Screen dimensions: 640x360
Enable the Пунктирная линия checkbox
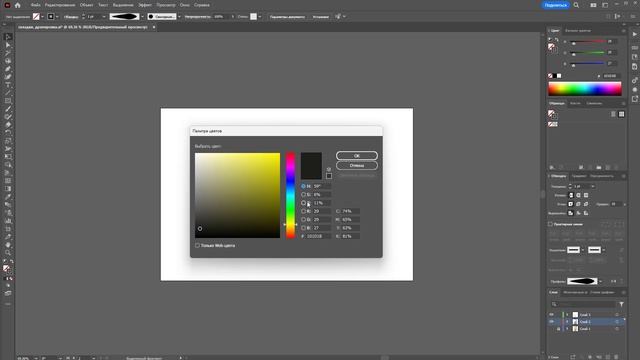550,224
